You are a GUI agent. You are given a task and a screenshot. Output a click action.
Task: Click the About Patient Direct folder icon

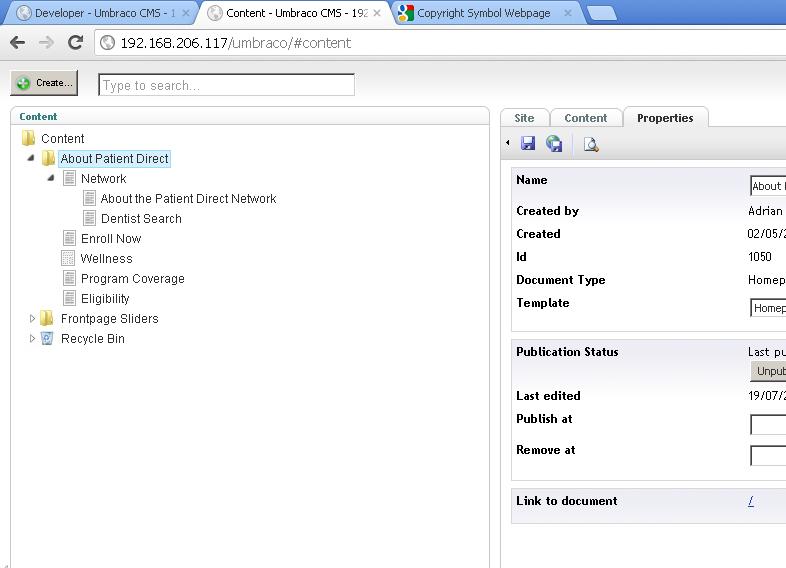tap(48, 158)
